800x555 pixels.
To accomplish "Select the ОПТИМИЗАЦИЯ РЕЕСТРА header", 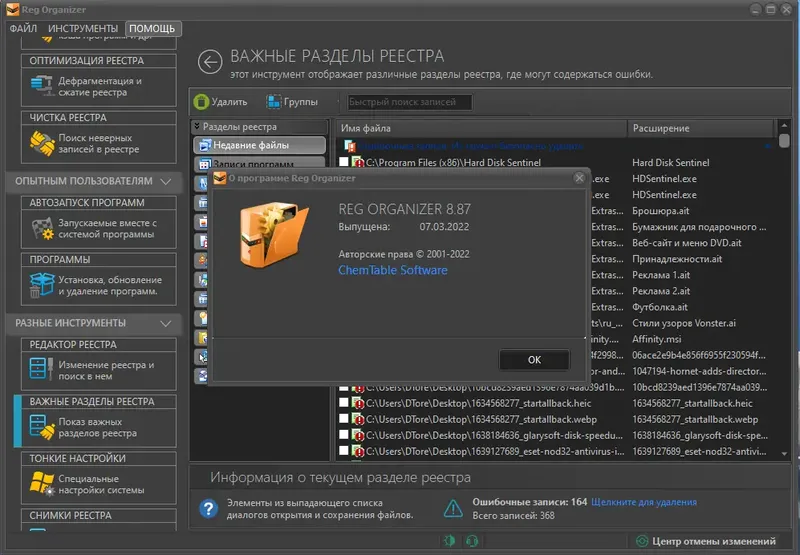I will pos(99,61).
